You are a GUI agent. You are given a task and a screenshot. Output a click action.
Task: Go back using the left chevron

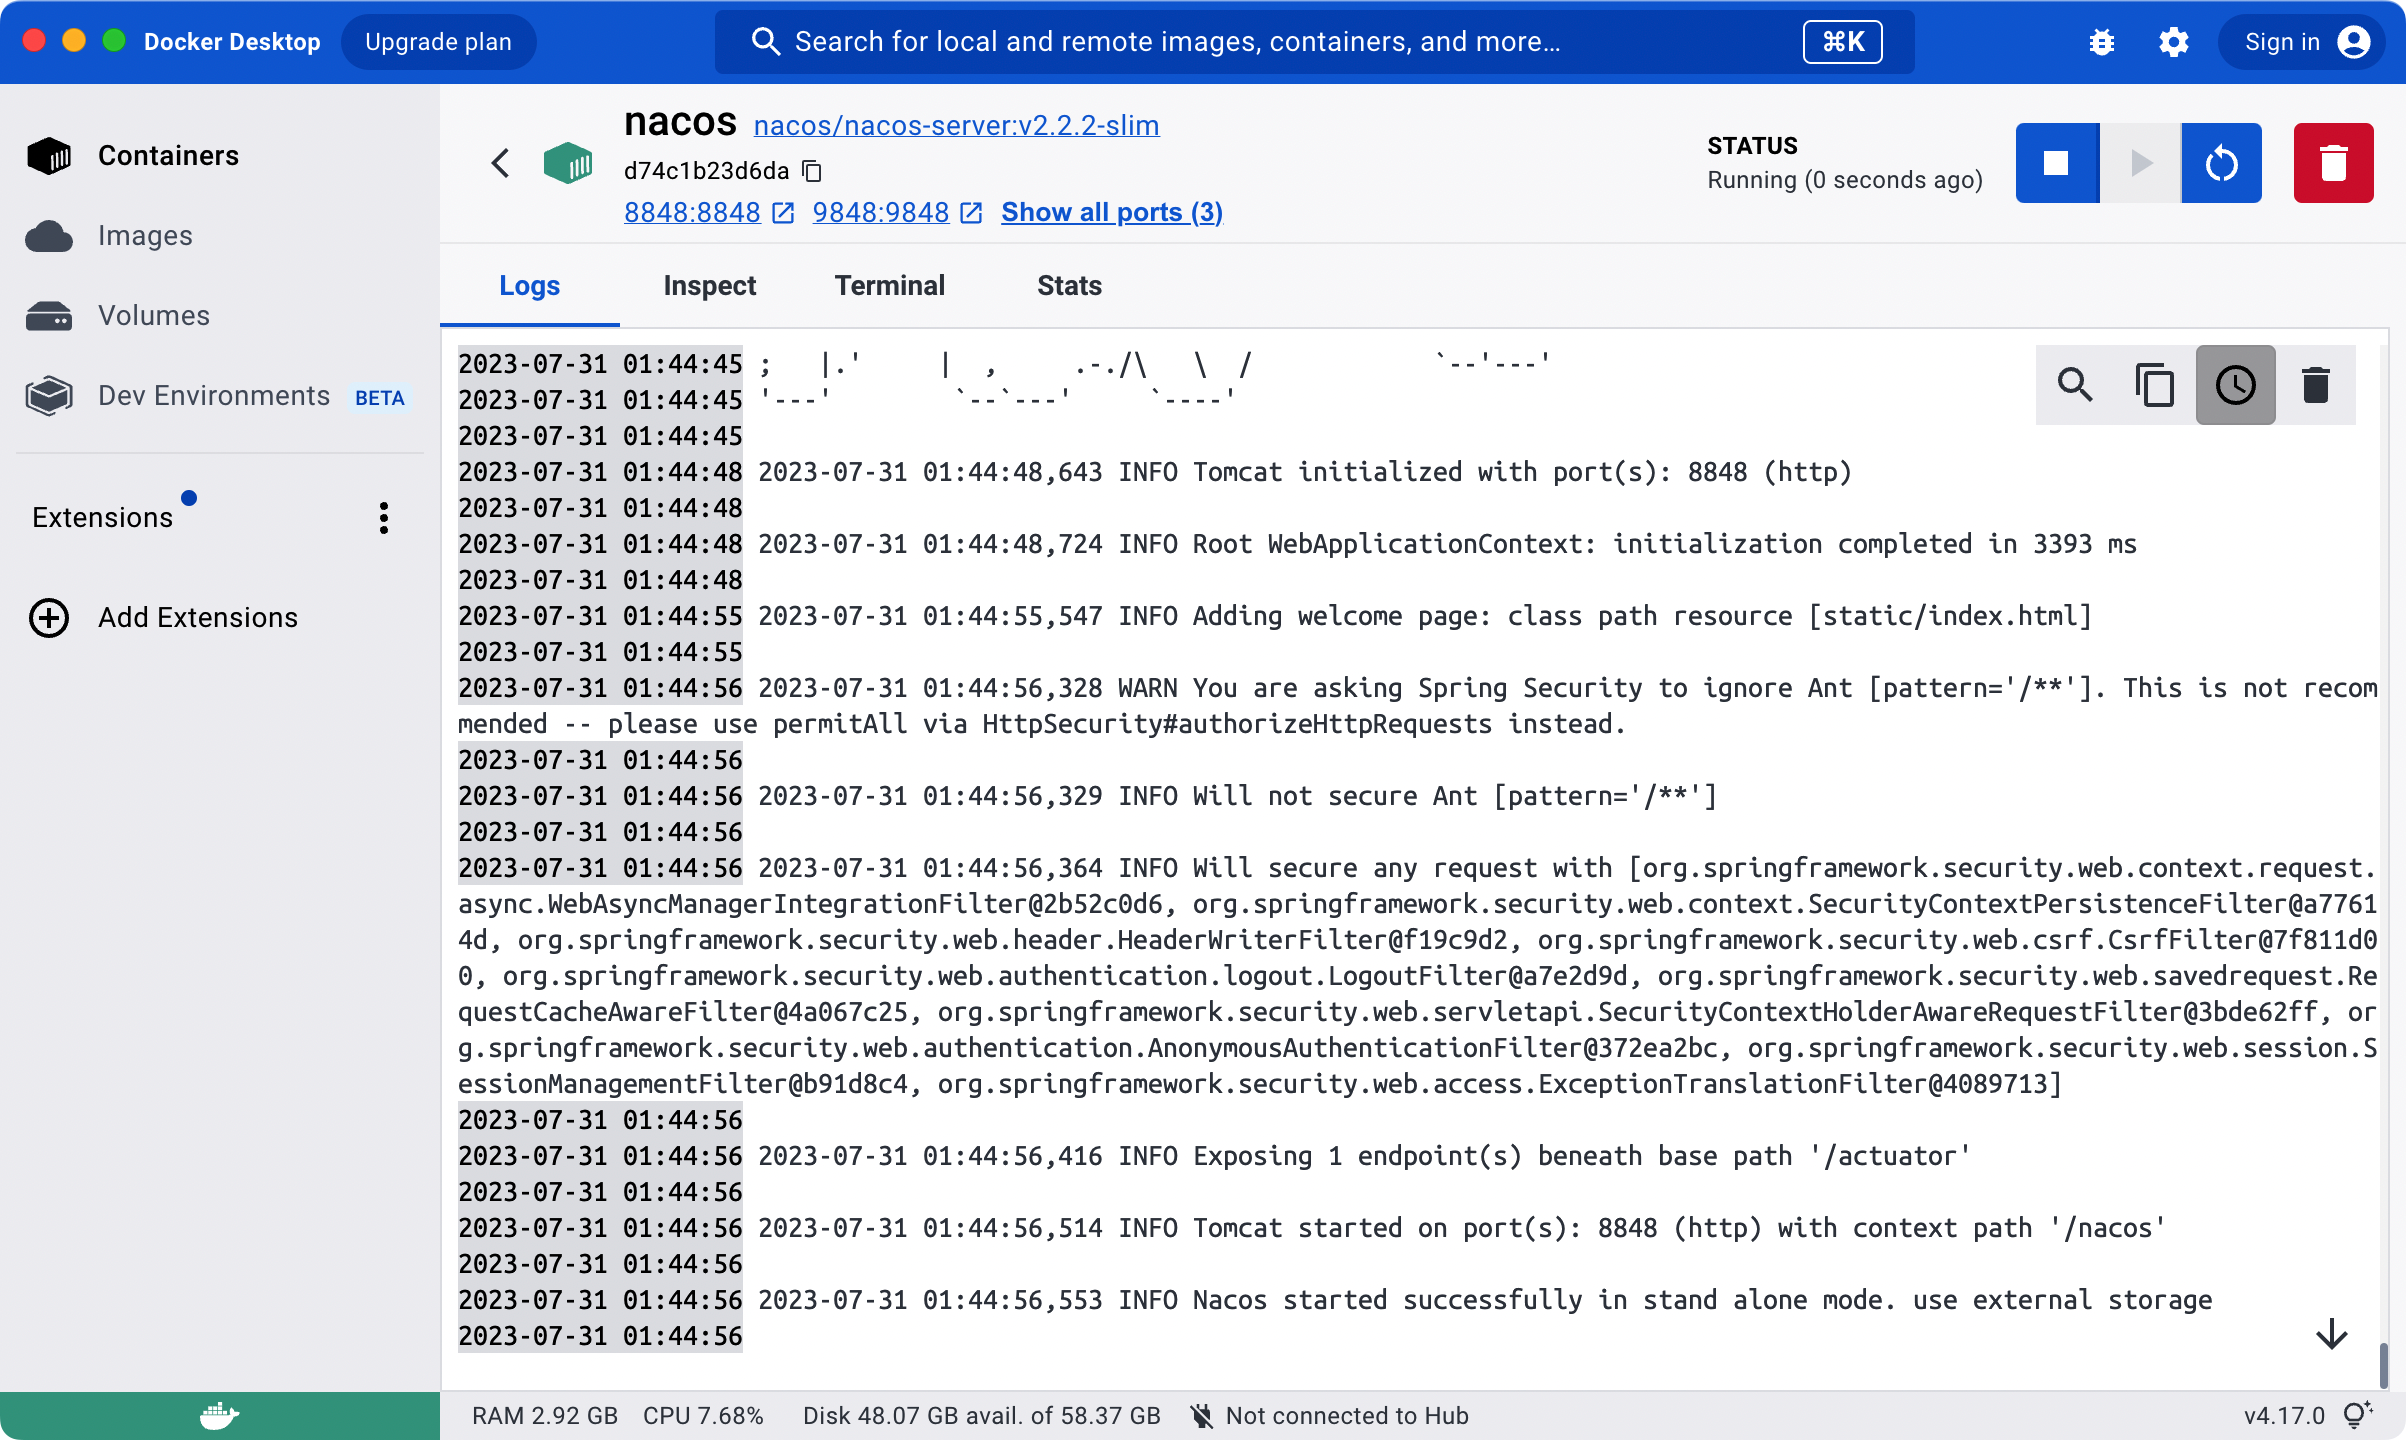pos(500,163)
